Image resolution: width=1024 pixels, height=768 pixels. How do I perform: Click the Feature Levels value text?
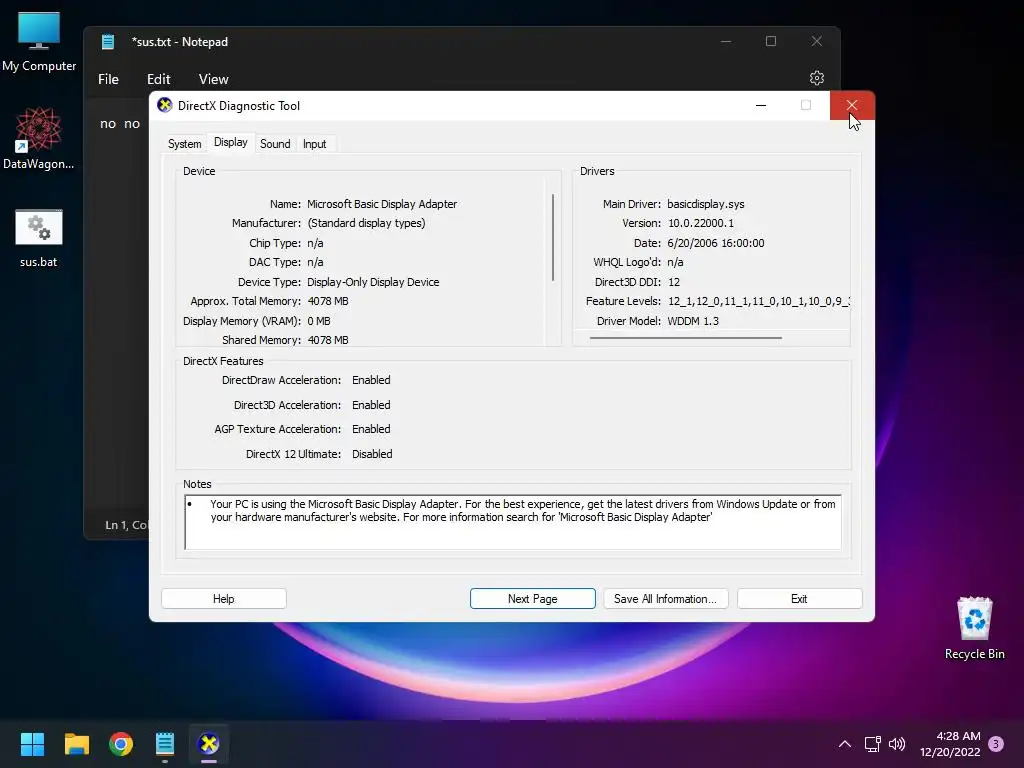click(x=758, y=302)
